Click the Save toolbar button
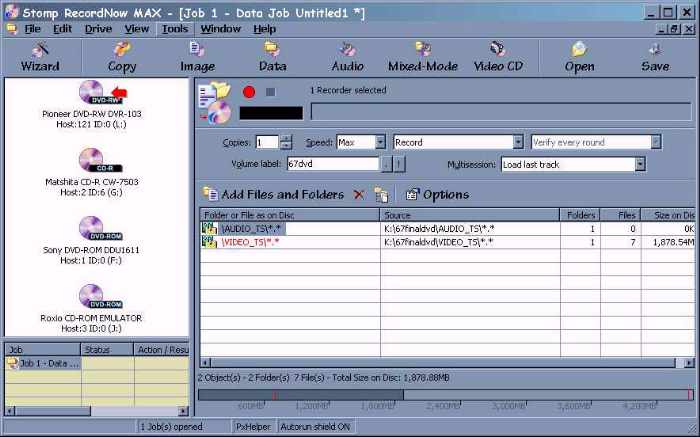The image size is (700, 437). (655, 57)
